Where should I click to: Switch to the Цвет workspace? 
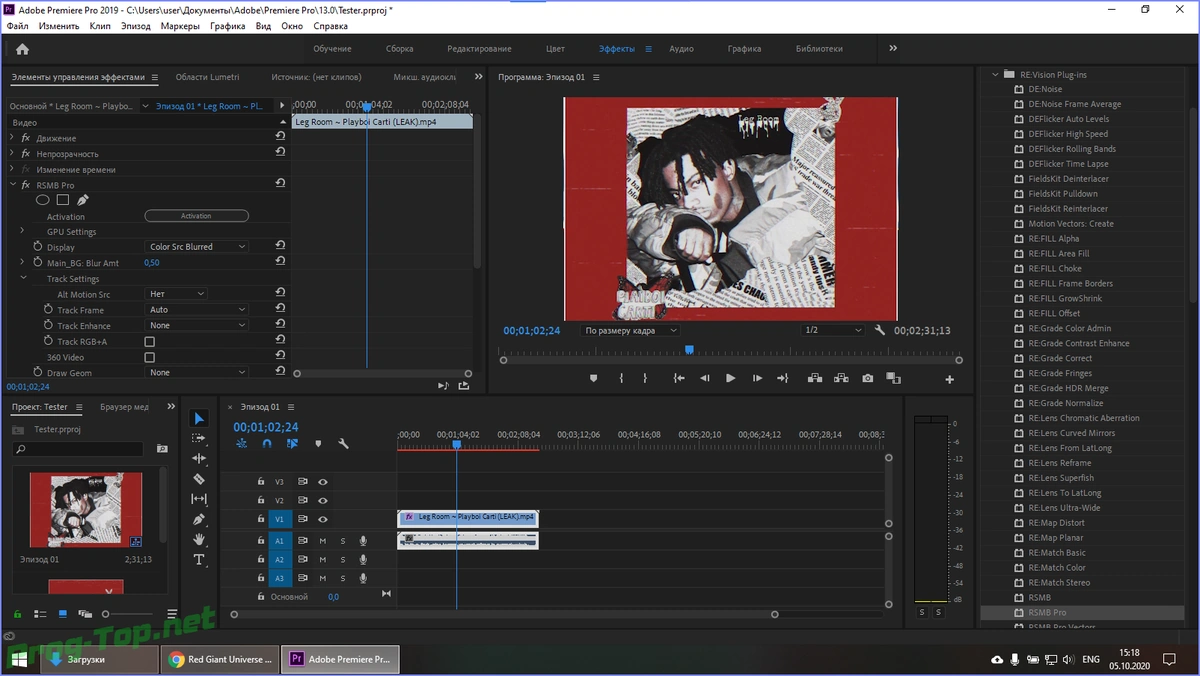(555, 48)
